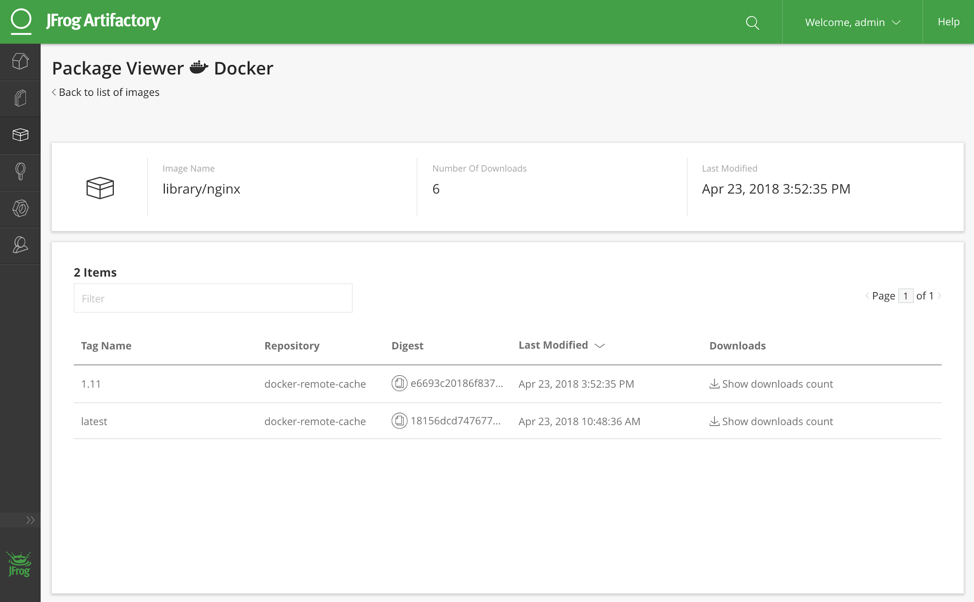
Task: Click Apr 23, 2018 3:52:35 PM in 1.11 row
Action: pos(576,384)
